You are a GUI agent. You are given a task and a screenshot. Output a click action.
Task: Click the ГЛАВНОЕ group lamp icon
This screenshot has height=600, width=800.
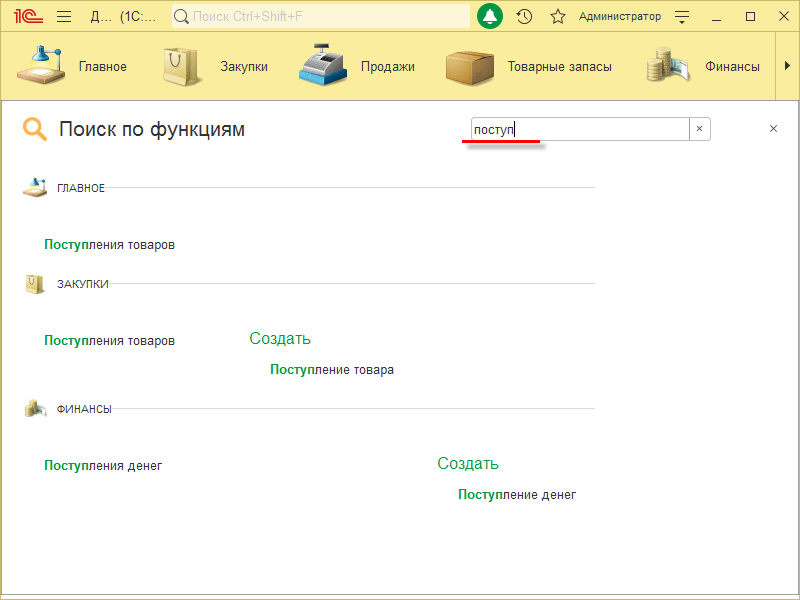[35, 187]
